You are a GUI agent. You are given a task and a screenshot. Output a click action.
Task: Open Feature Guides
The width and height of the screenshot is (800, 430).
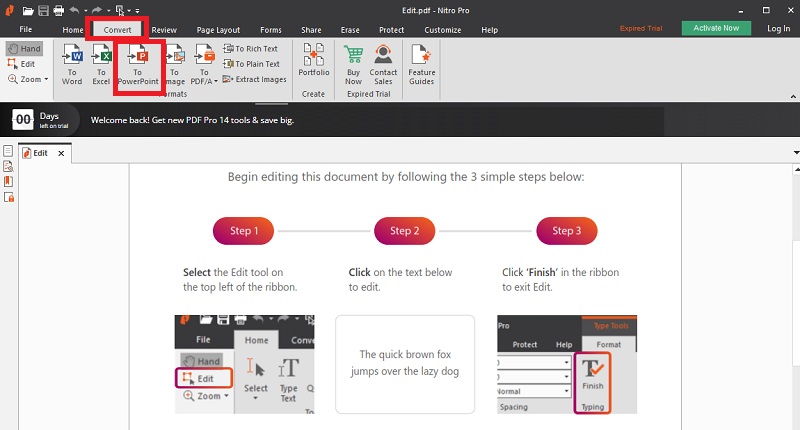coord(421,64)
